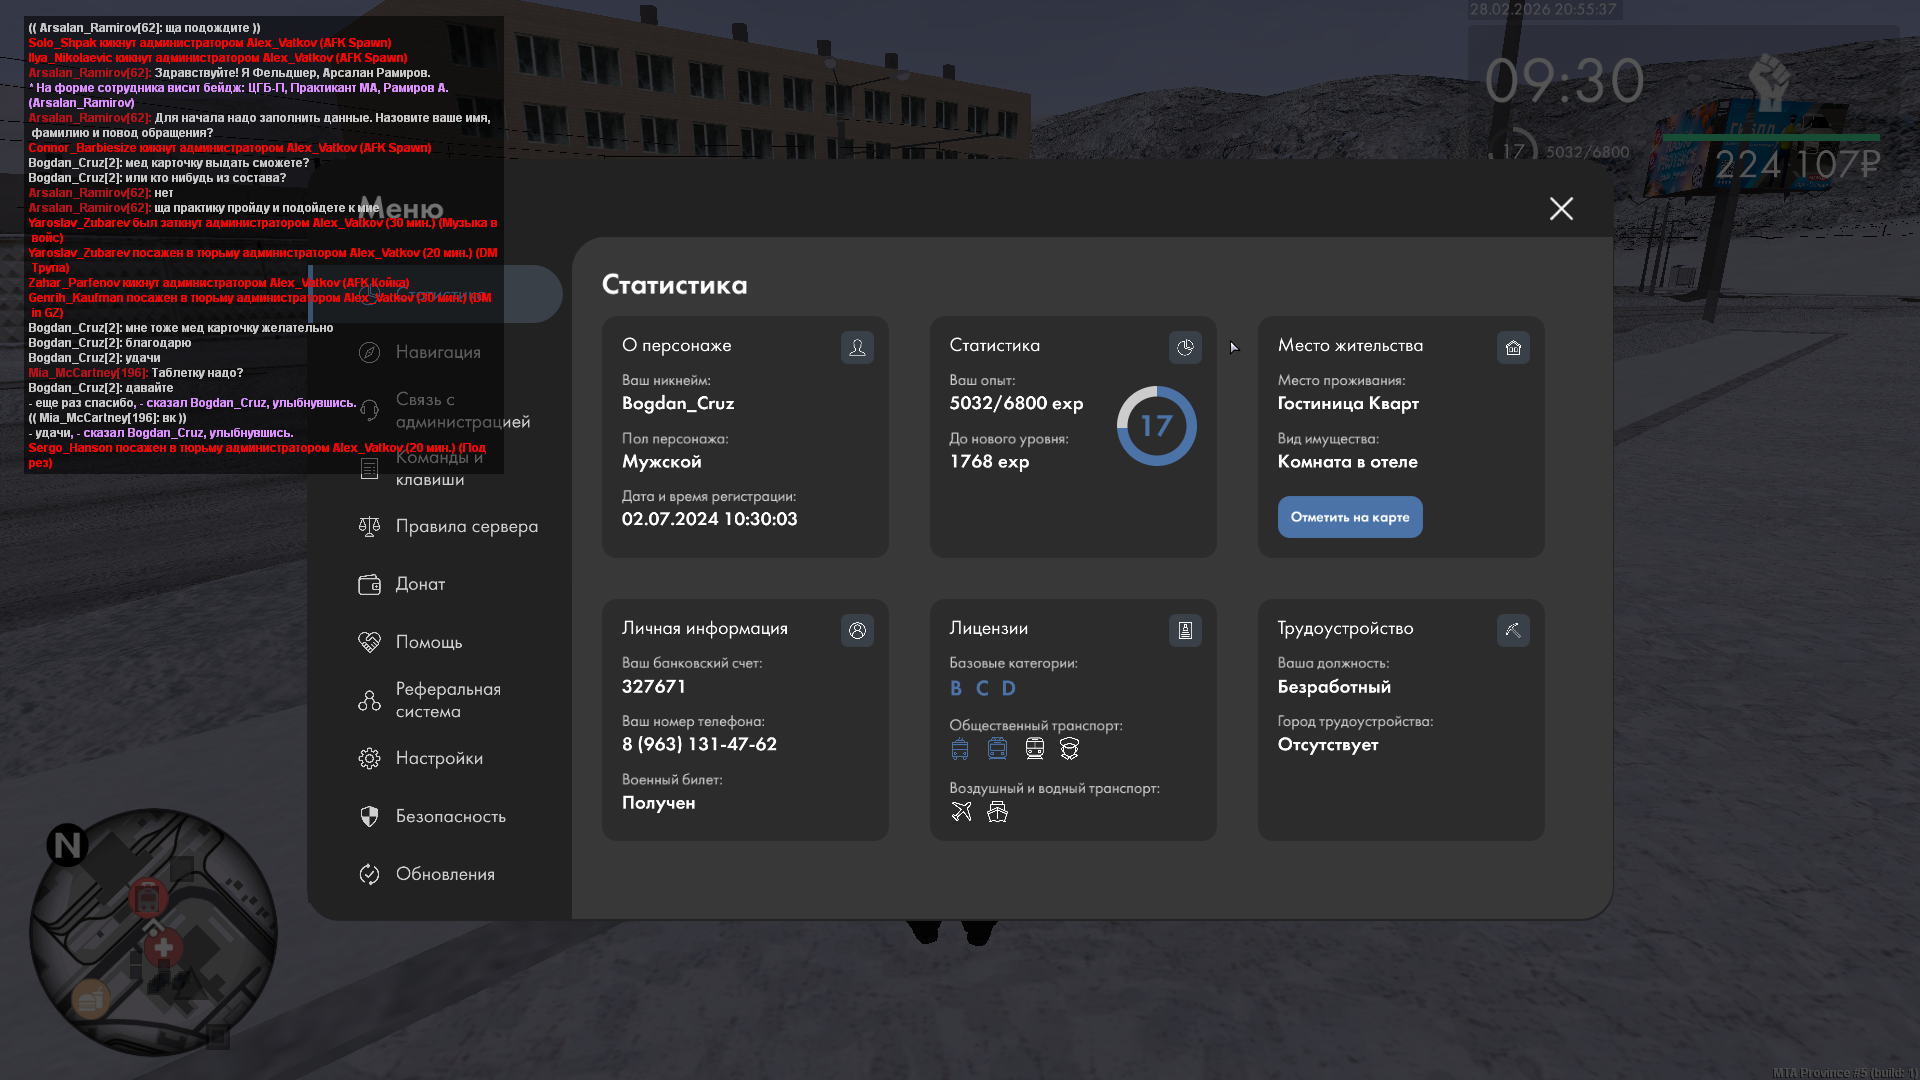Click the first bus transport license icon
1920x1080 pixels.
pos(960,749)
